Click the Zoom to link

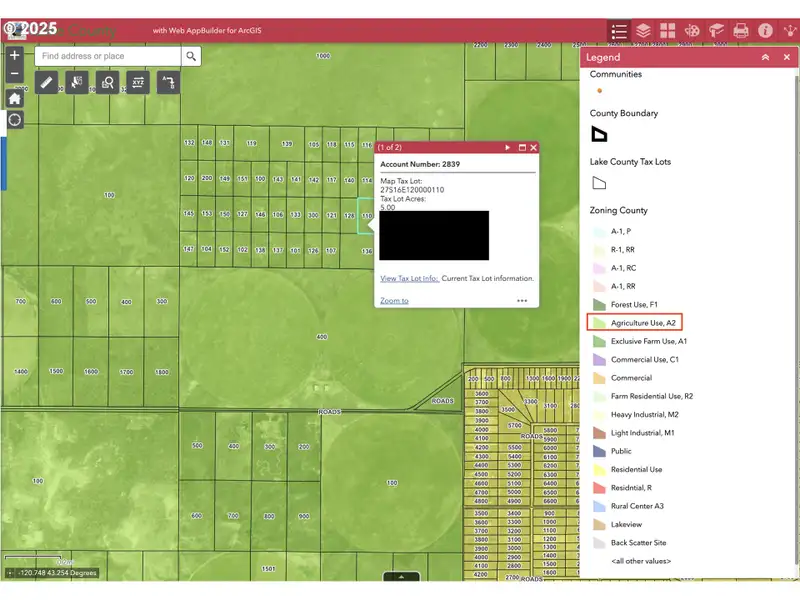[x=394, y=301]
